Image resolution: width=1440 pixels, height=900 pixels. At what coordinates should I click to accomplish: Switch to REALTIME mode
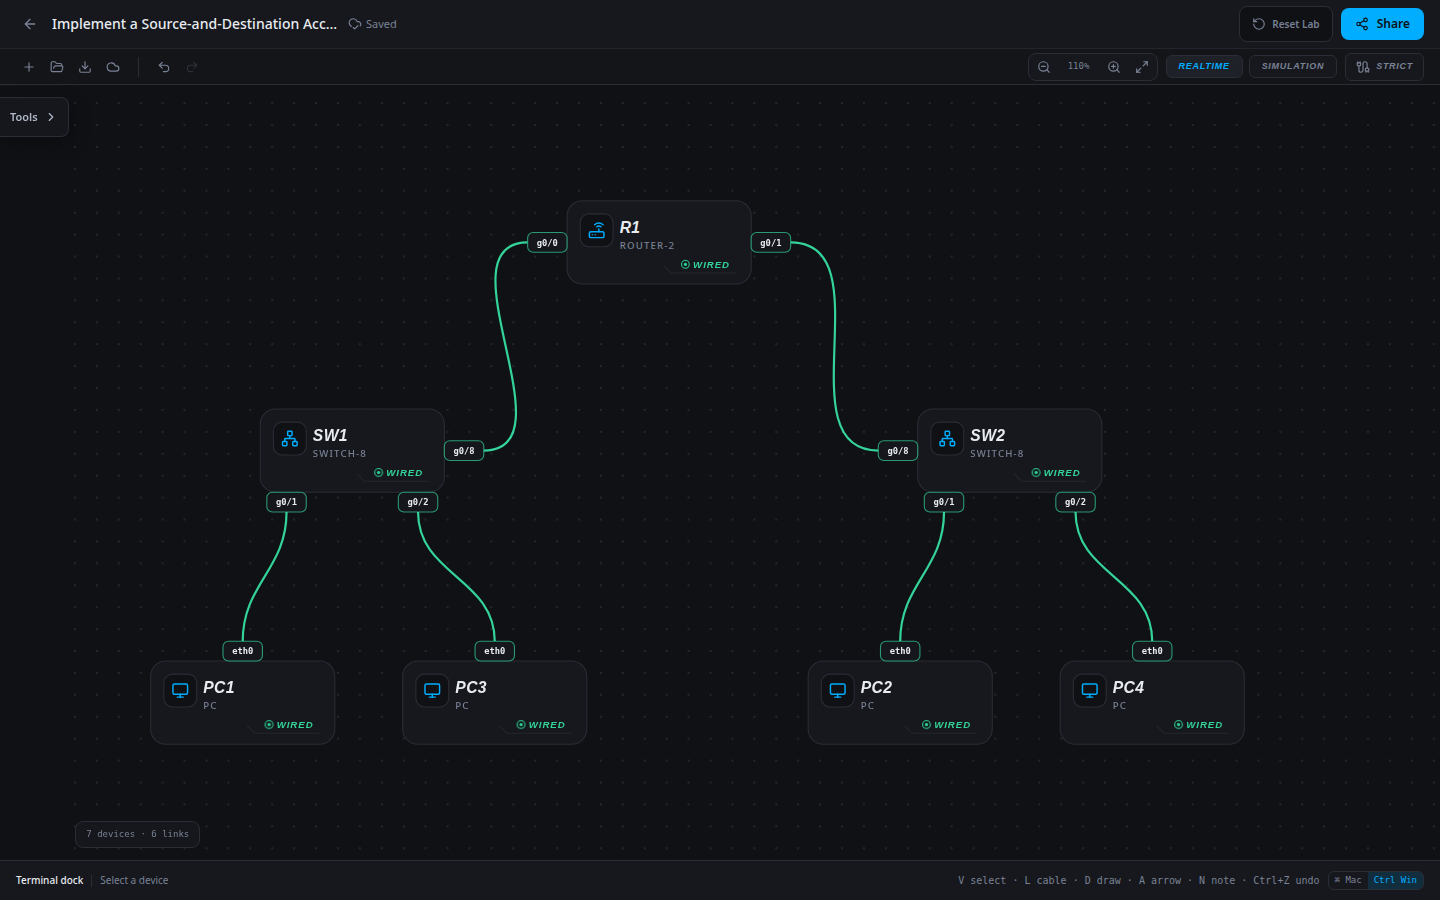pos(1204,67)
